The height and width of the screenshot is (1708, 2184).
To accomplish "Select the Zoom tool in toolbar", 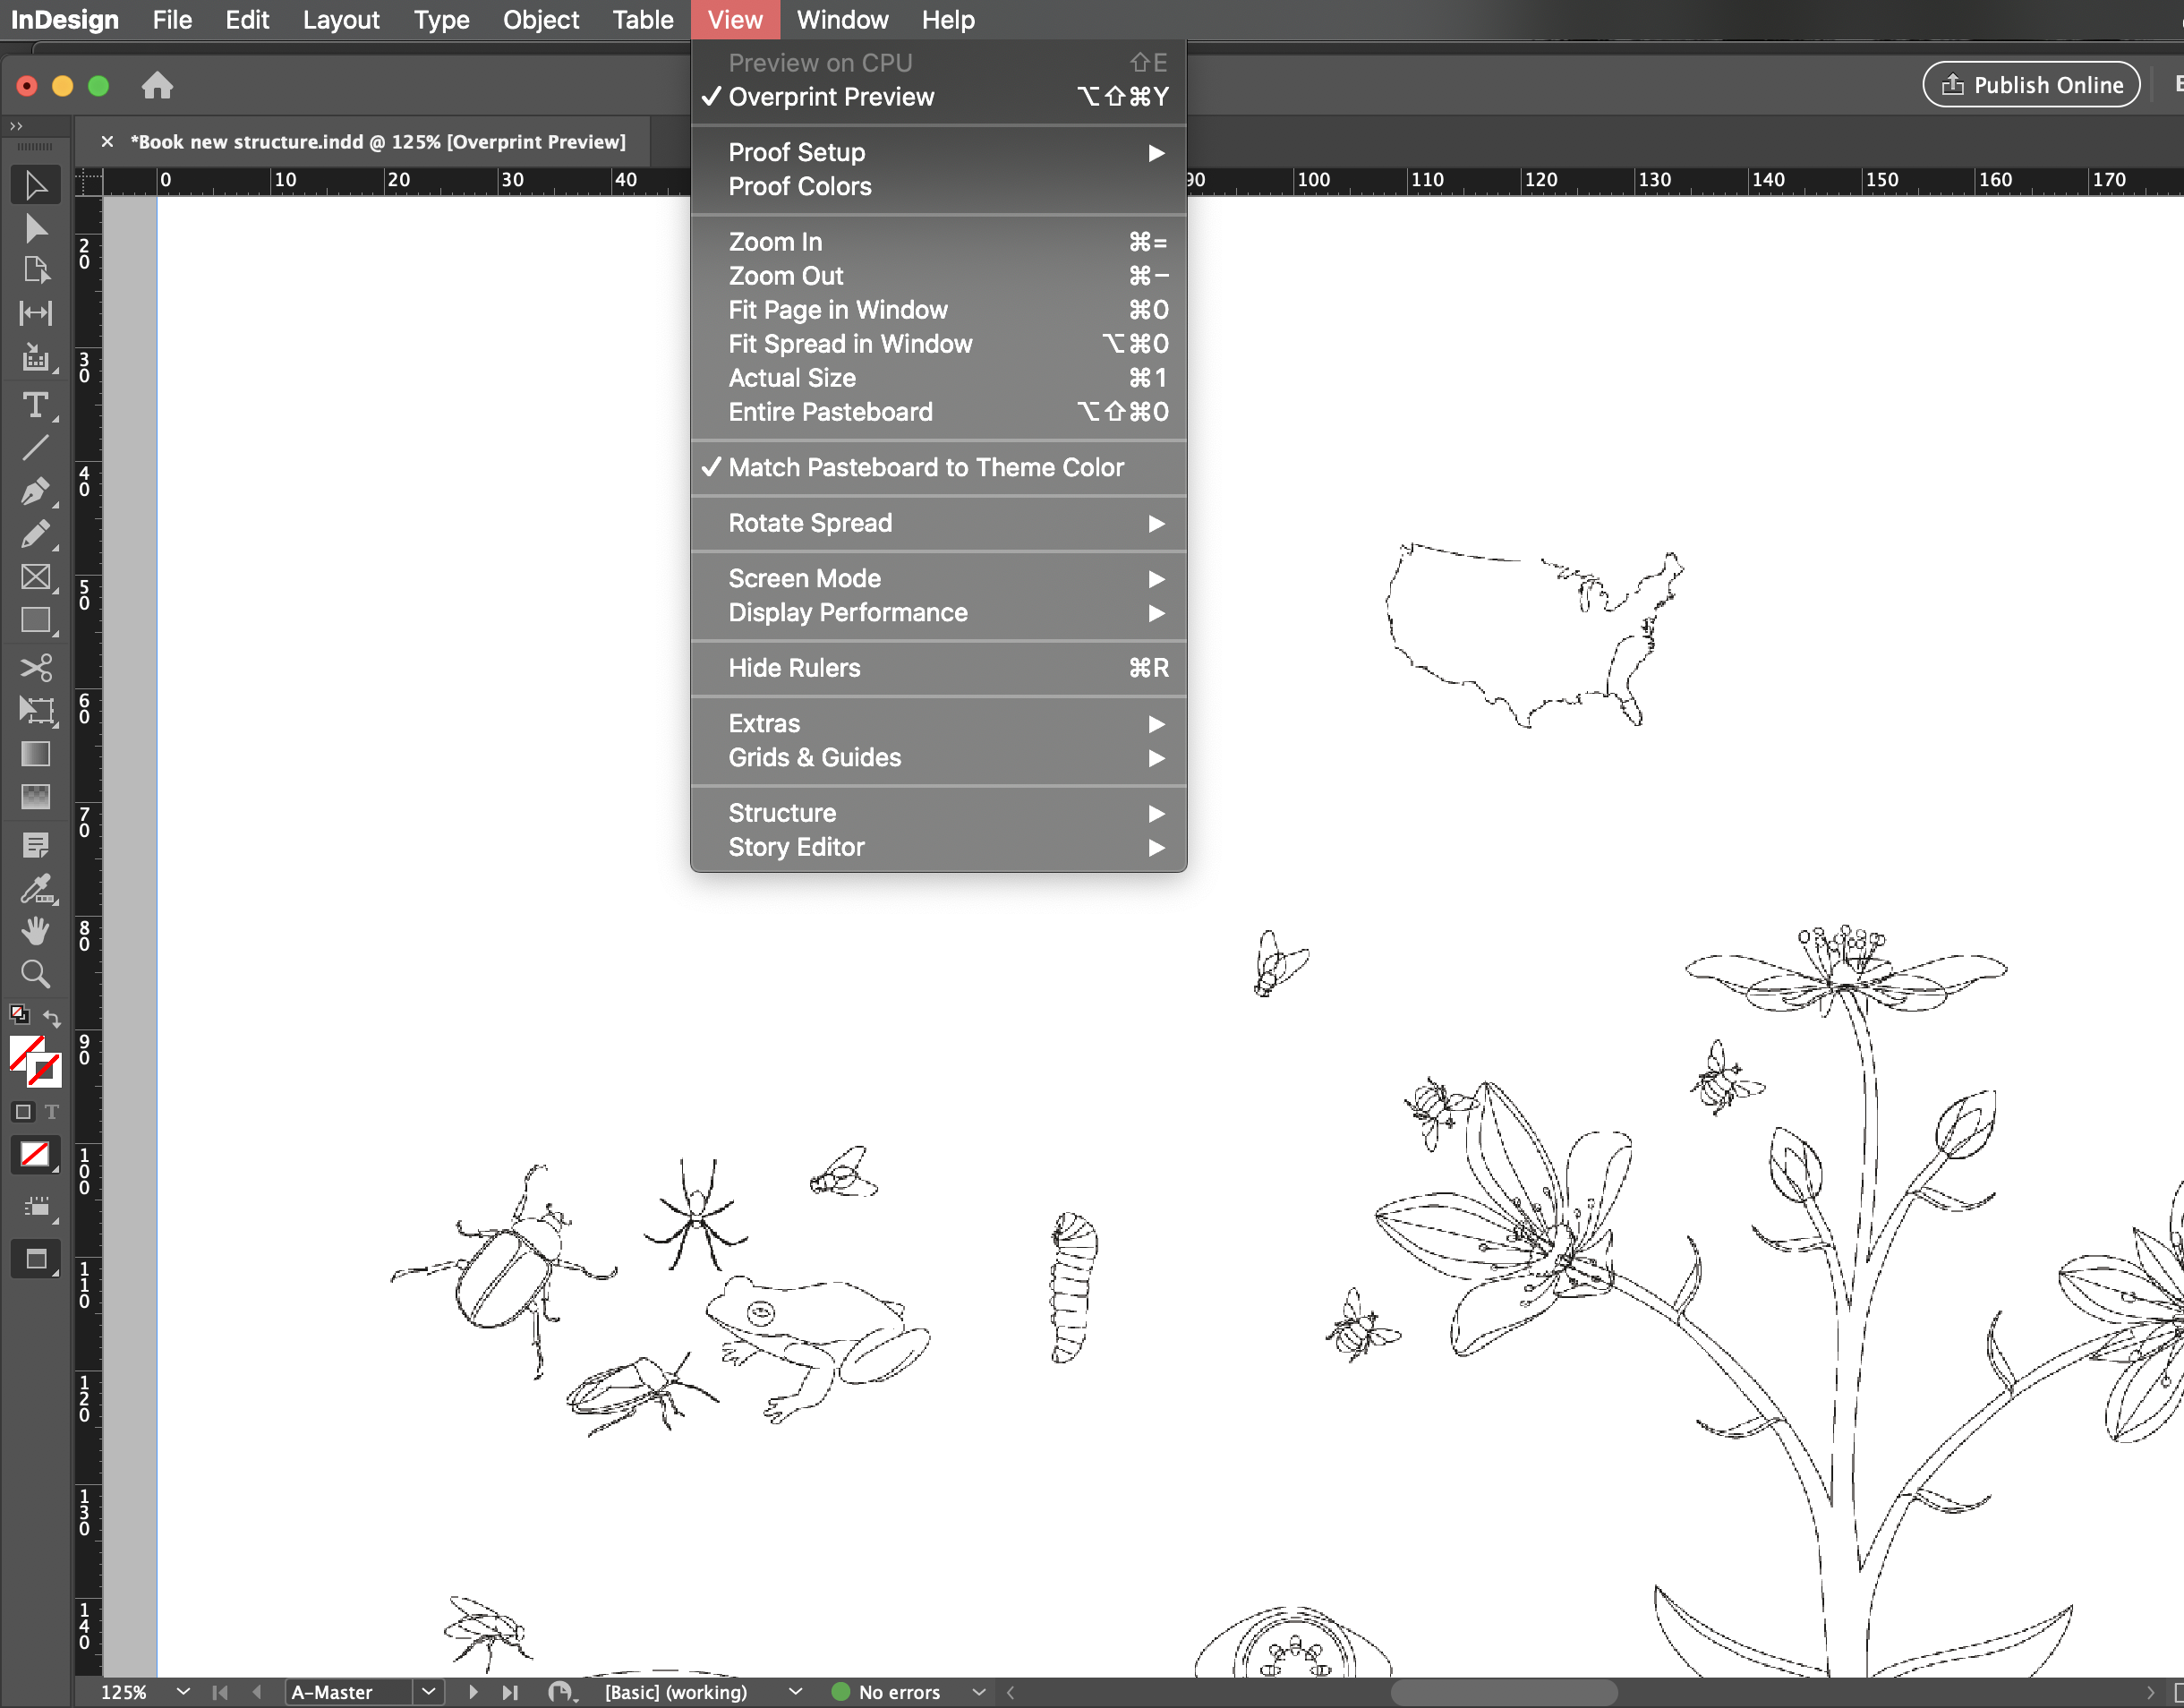I will (x=35, y=974).
